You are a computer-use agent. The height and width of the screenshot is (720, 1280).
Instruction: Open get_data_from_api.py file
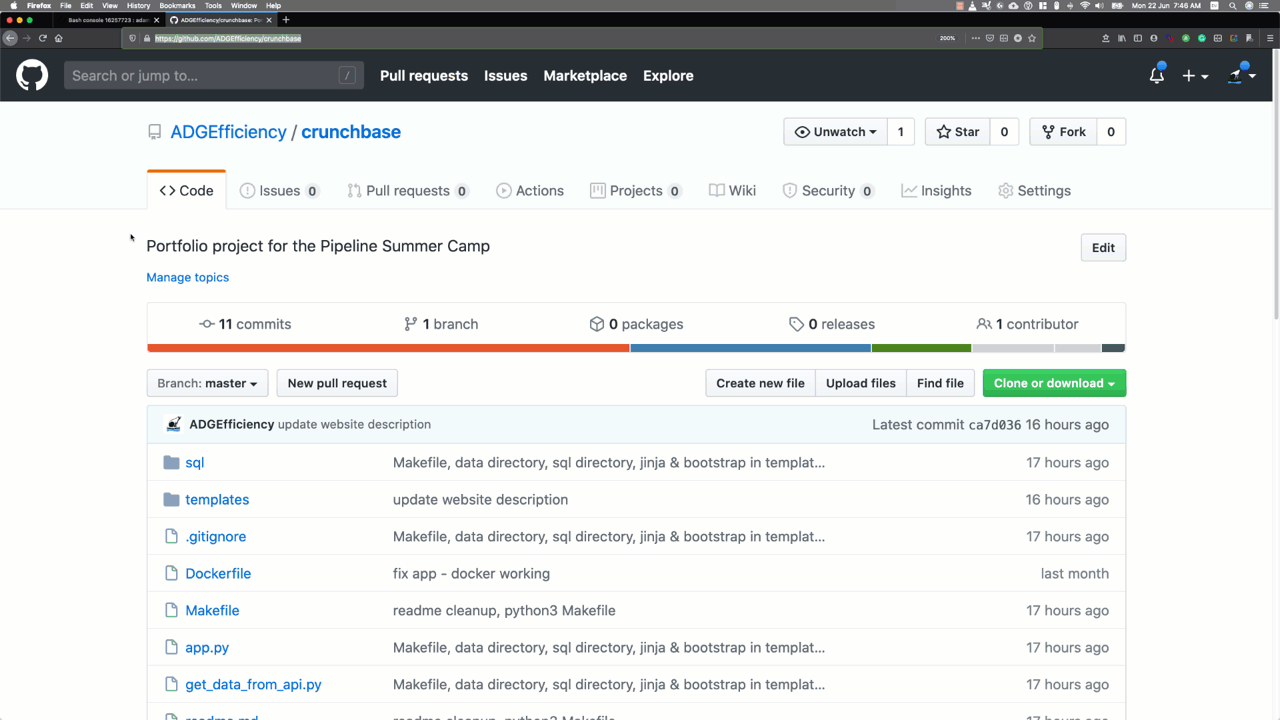coord(253,684)
